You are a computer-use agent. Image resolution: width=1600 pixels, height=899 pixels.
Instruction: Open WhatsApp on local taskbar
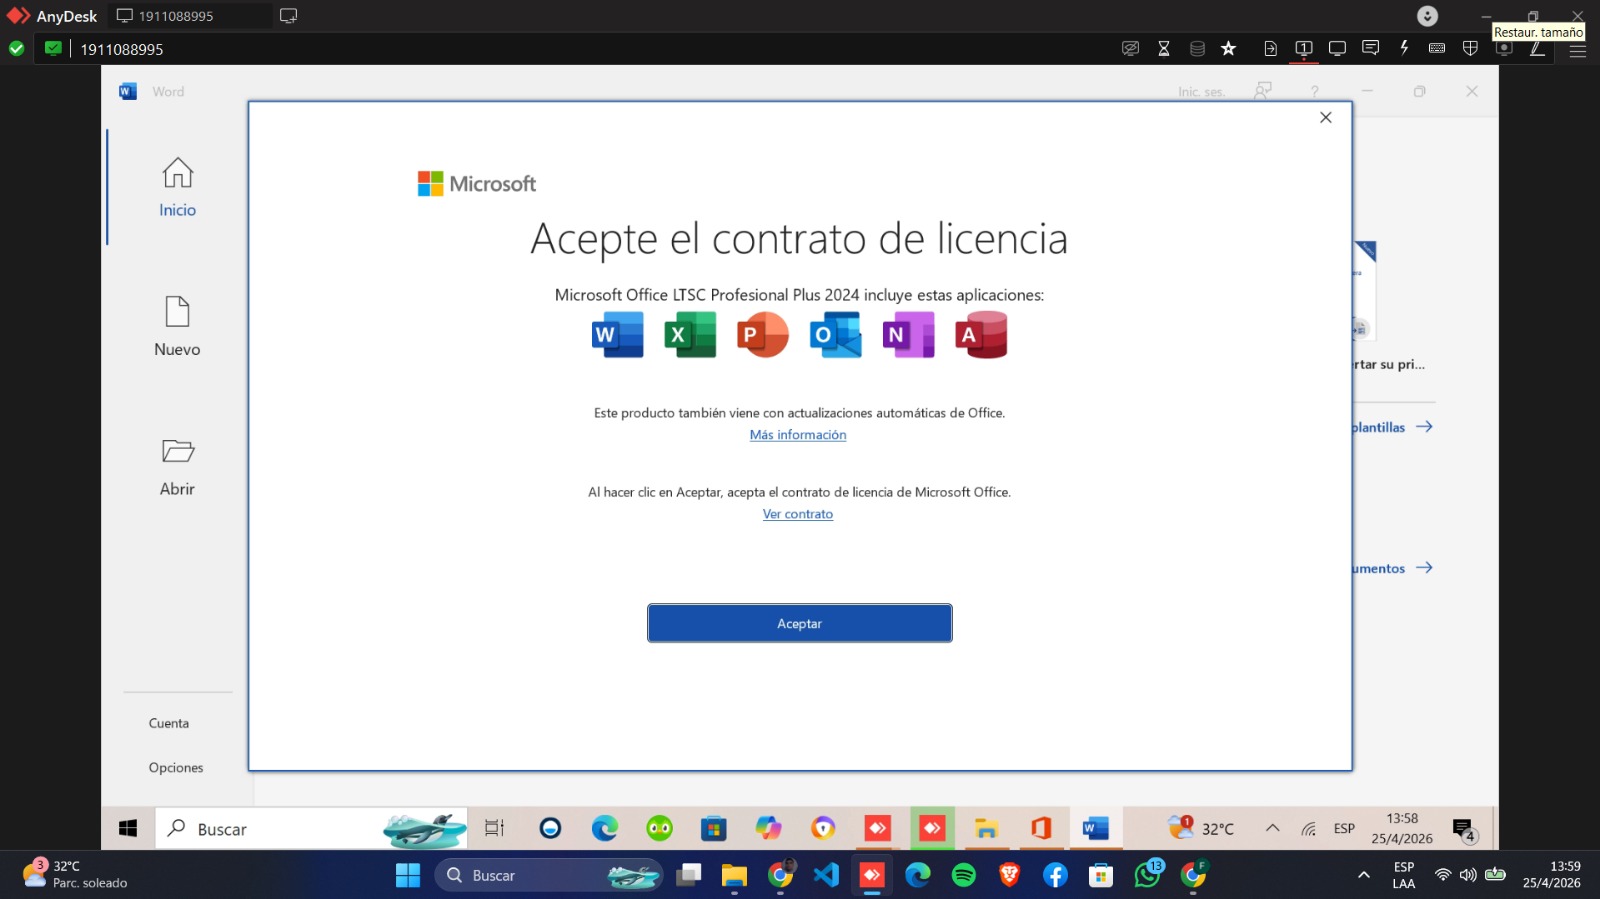pos(1147,875)
